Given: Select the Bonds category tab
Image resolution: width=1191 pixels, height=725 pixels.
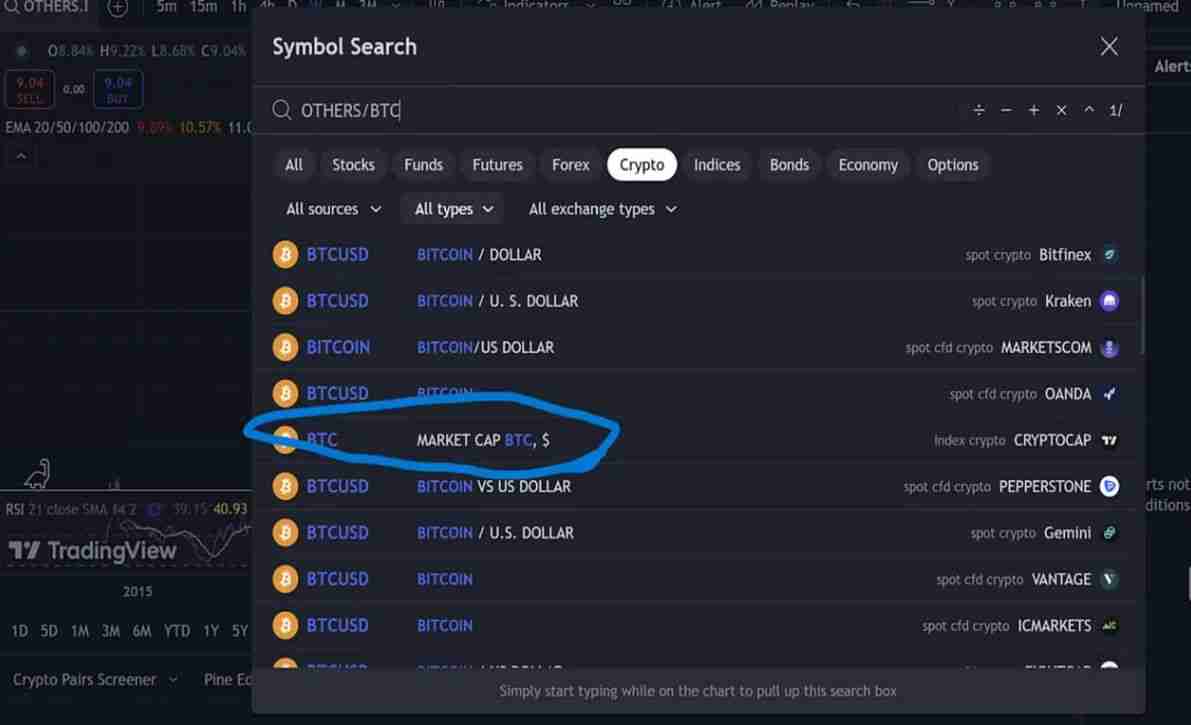Looking at the screenshot, I should click(789, 164).
